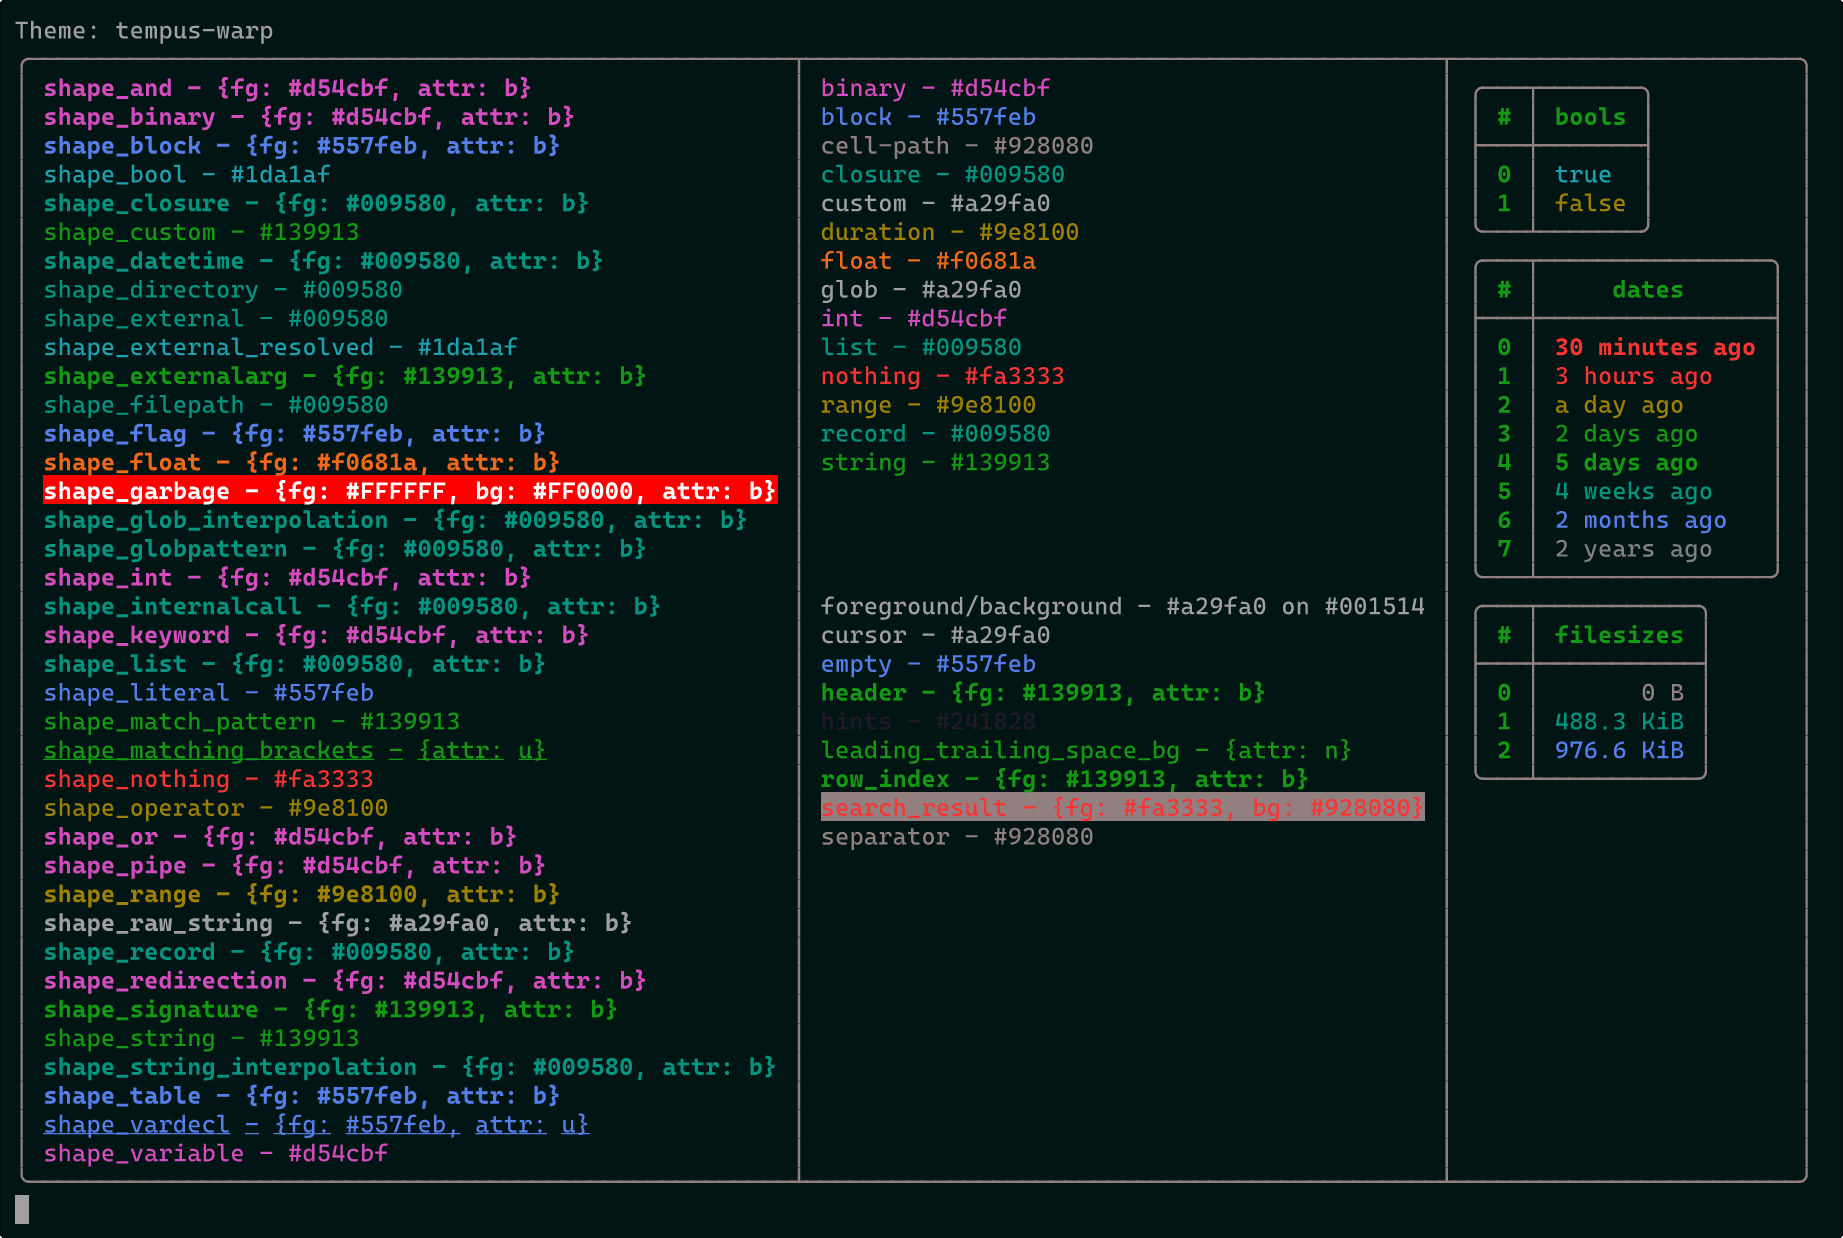Select 'cursor - #a29fa0' line

[x=935, y=636]
